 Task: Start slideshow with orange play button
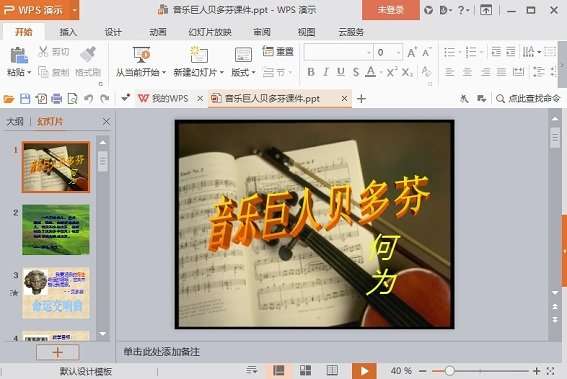tap(364, 371)
